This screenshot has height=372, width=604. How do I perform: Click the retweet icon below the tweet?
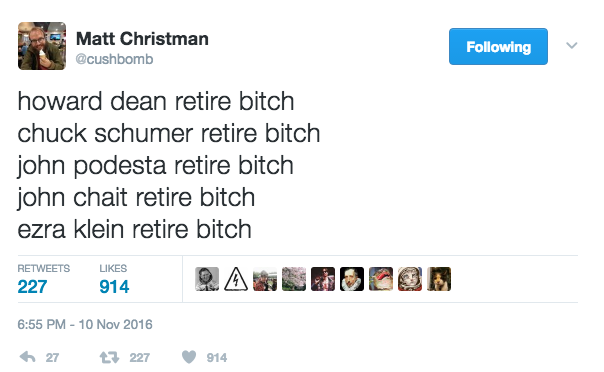coord(109,357)
